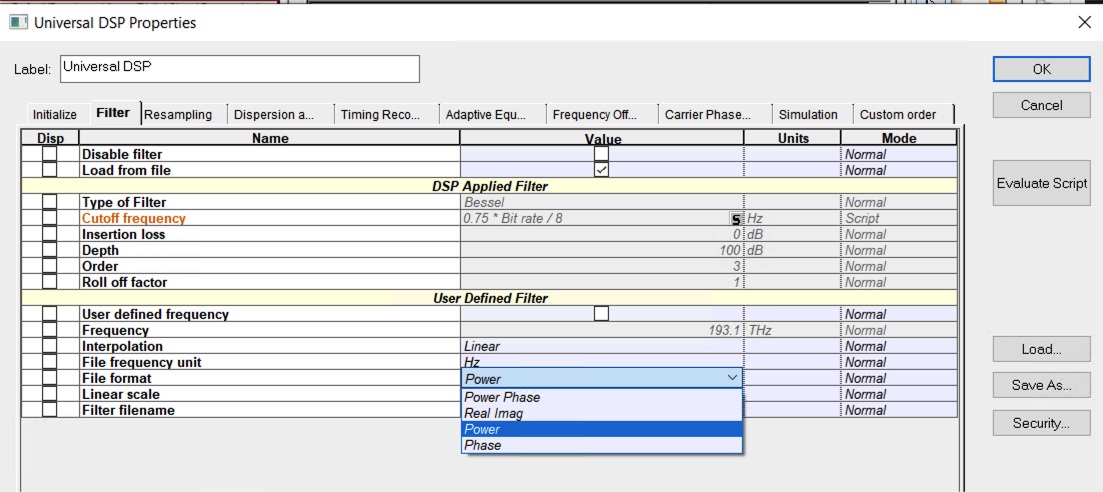Click the Save As... button
This screenshot has height=492, width=1103.
(x=1042, y=386)
